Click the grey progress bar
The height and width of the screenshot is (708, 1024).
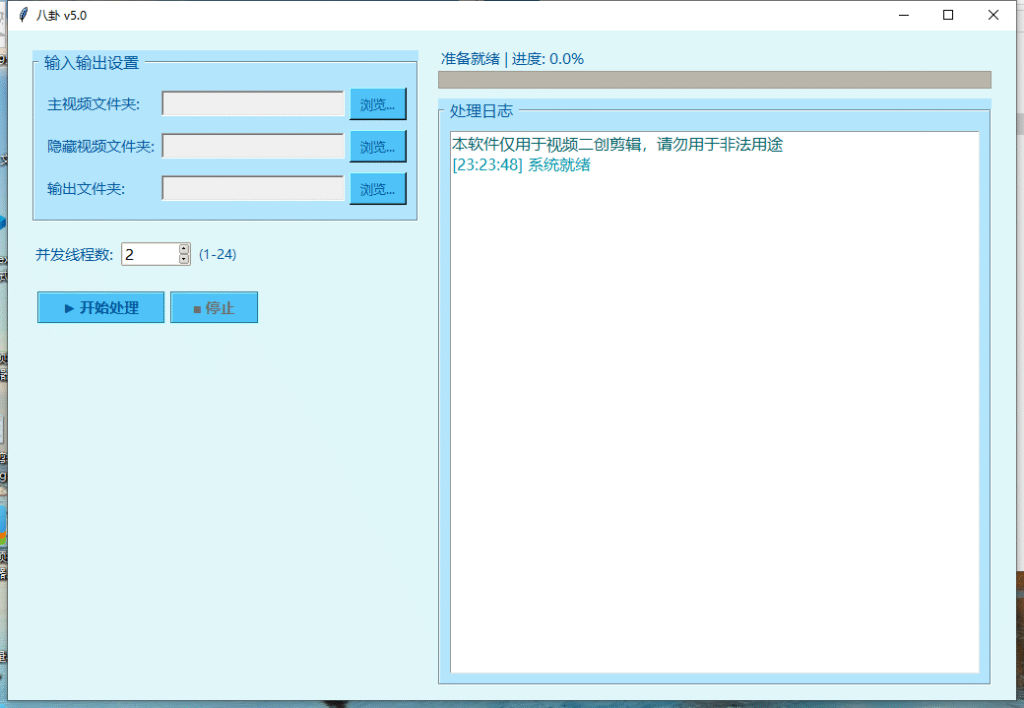click(x=714, y=80)
